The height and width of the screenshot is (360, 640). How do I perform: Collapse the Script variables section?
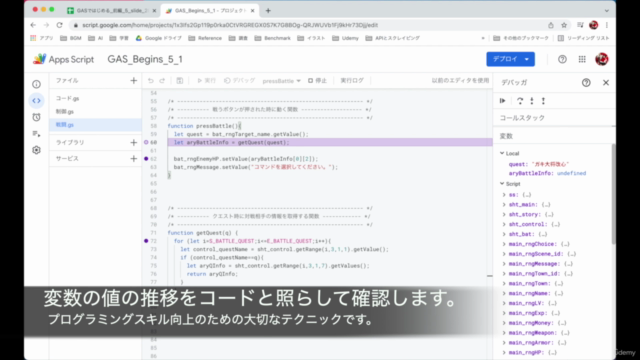(502, 184)
